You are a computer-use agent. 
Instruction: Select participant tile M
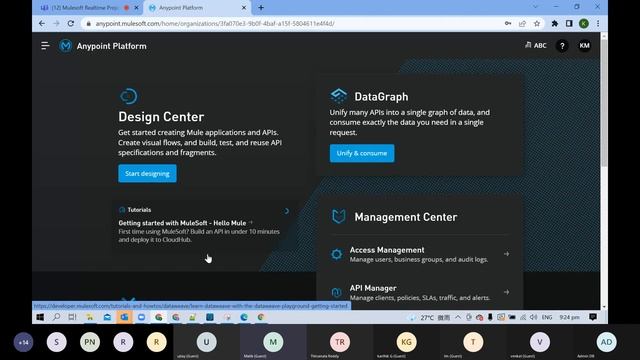tap(273, 342)
